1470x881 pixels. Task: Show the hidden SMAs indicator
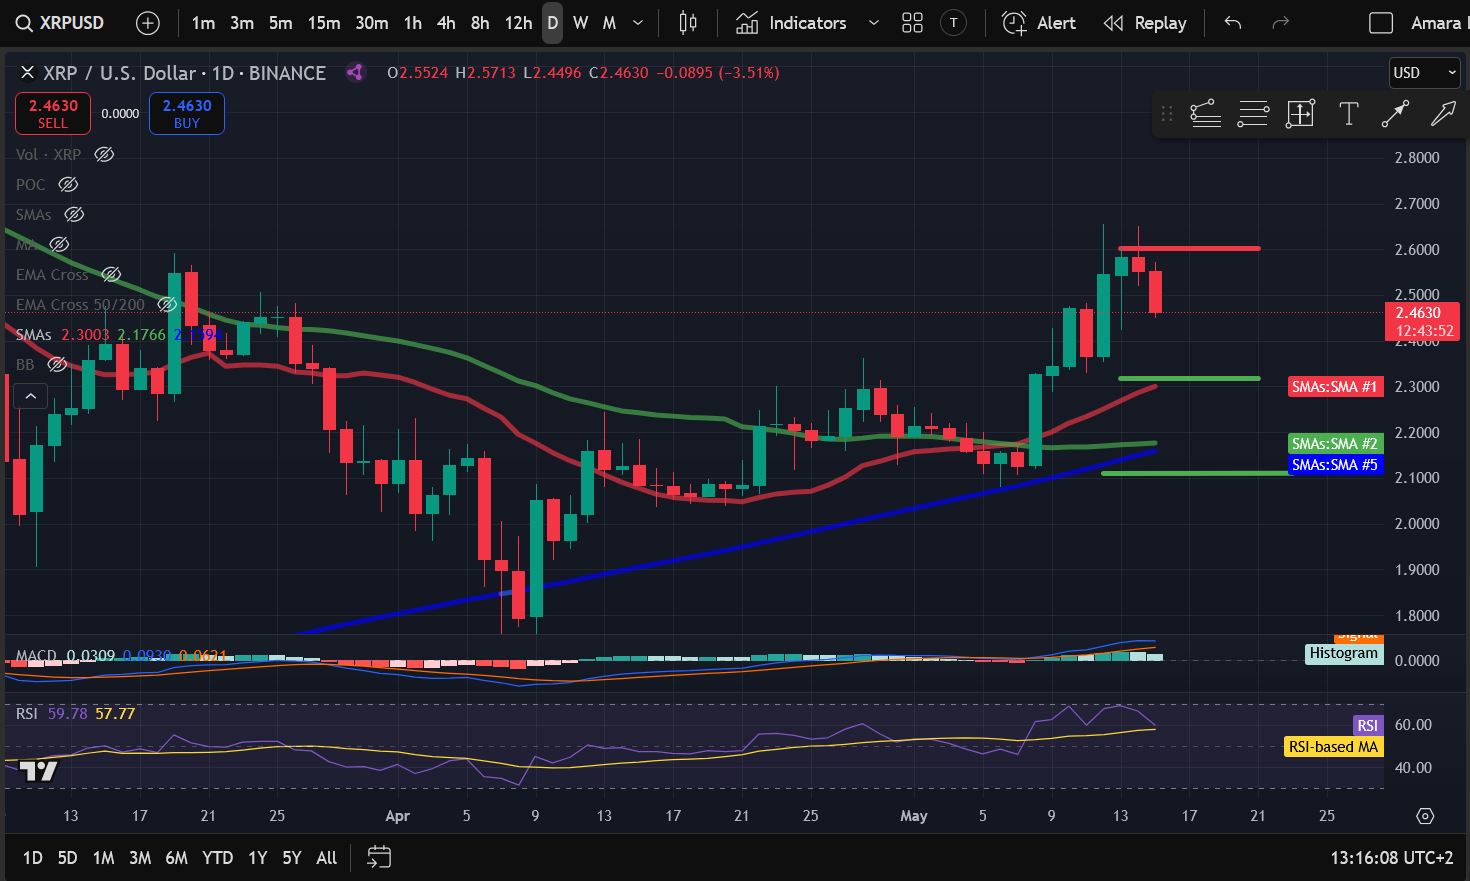74,214
